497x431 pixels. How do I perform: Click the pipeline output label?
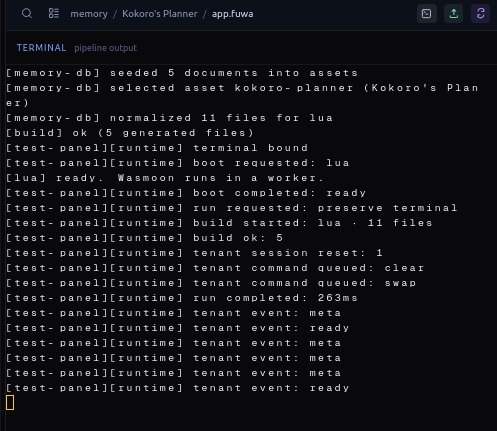105,48
